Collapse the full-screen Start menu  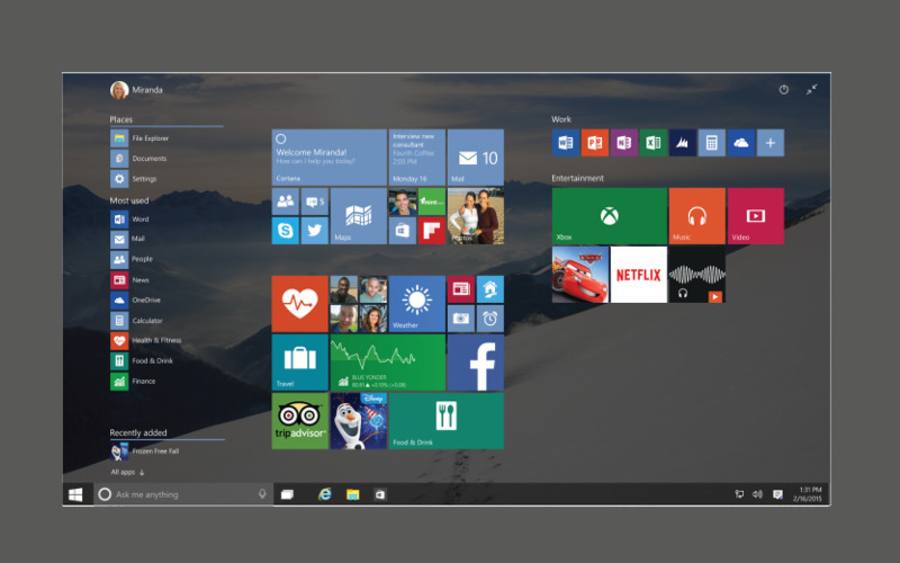pos(812,90)
